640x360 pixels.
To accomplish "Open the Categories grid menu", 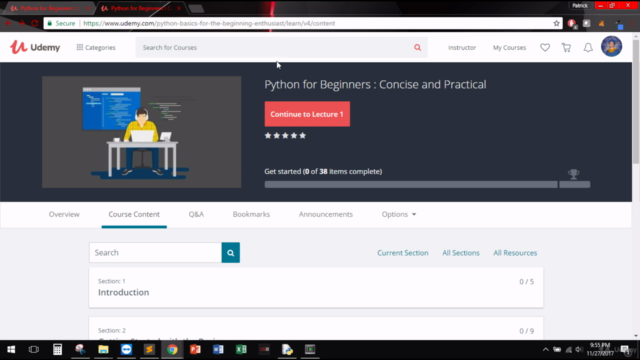I will coord(96,47).
